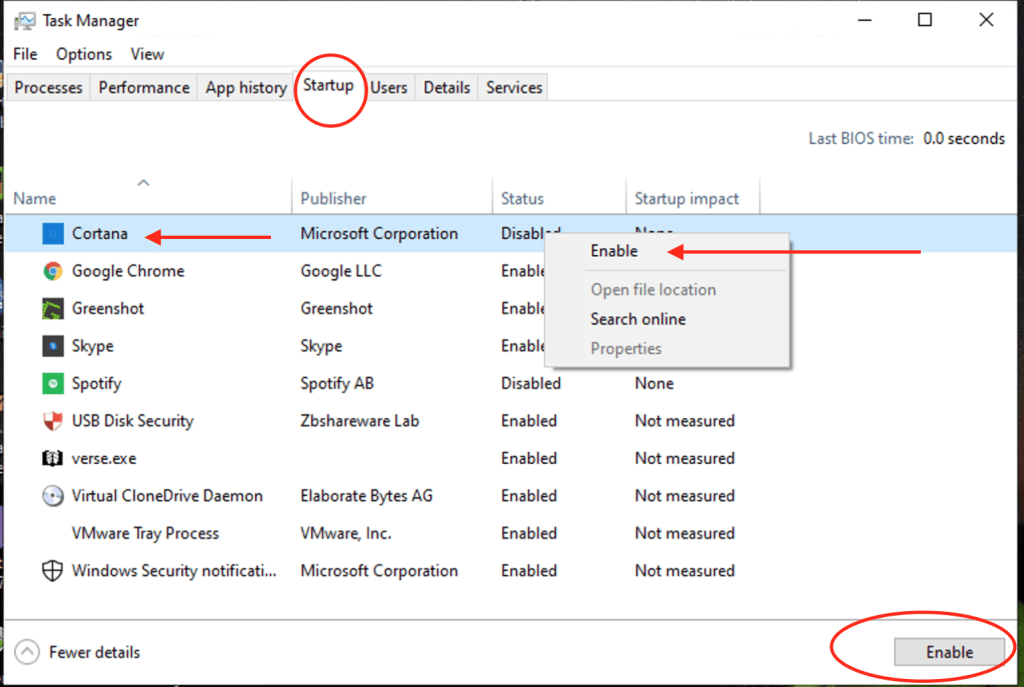
Task: Click the green Spotify icon
Action: [x=53, y=384]
